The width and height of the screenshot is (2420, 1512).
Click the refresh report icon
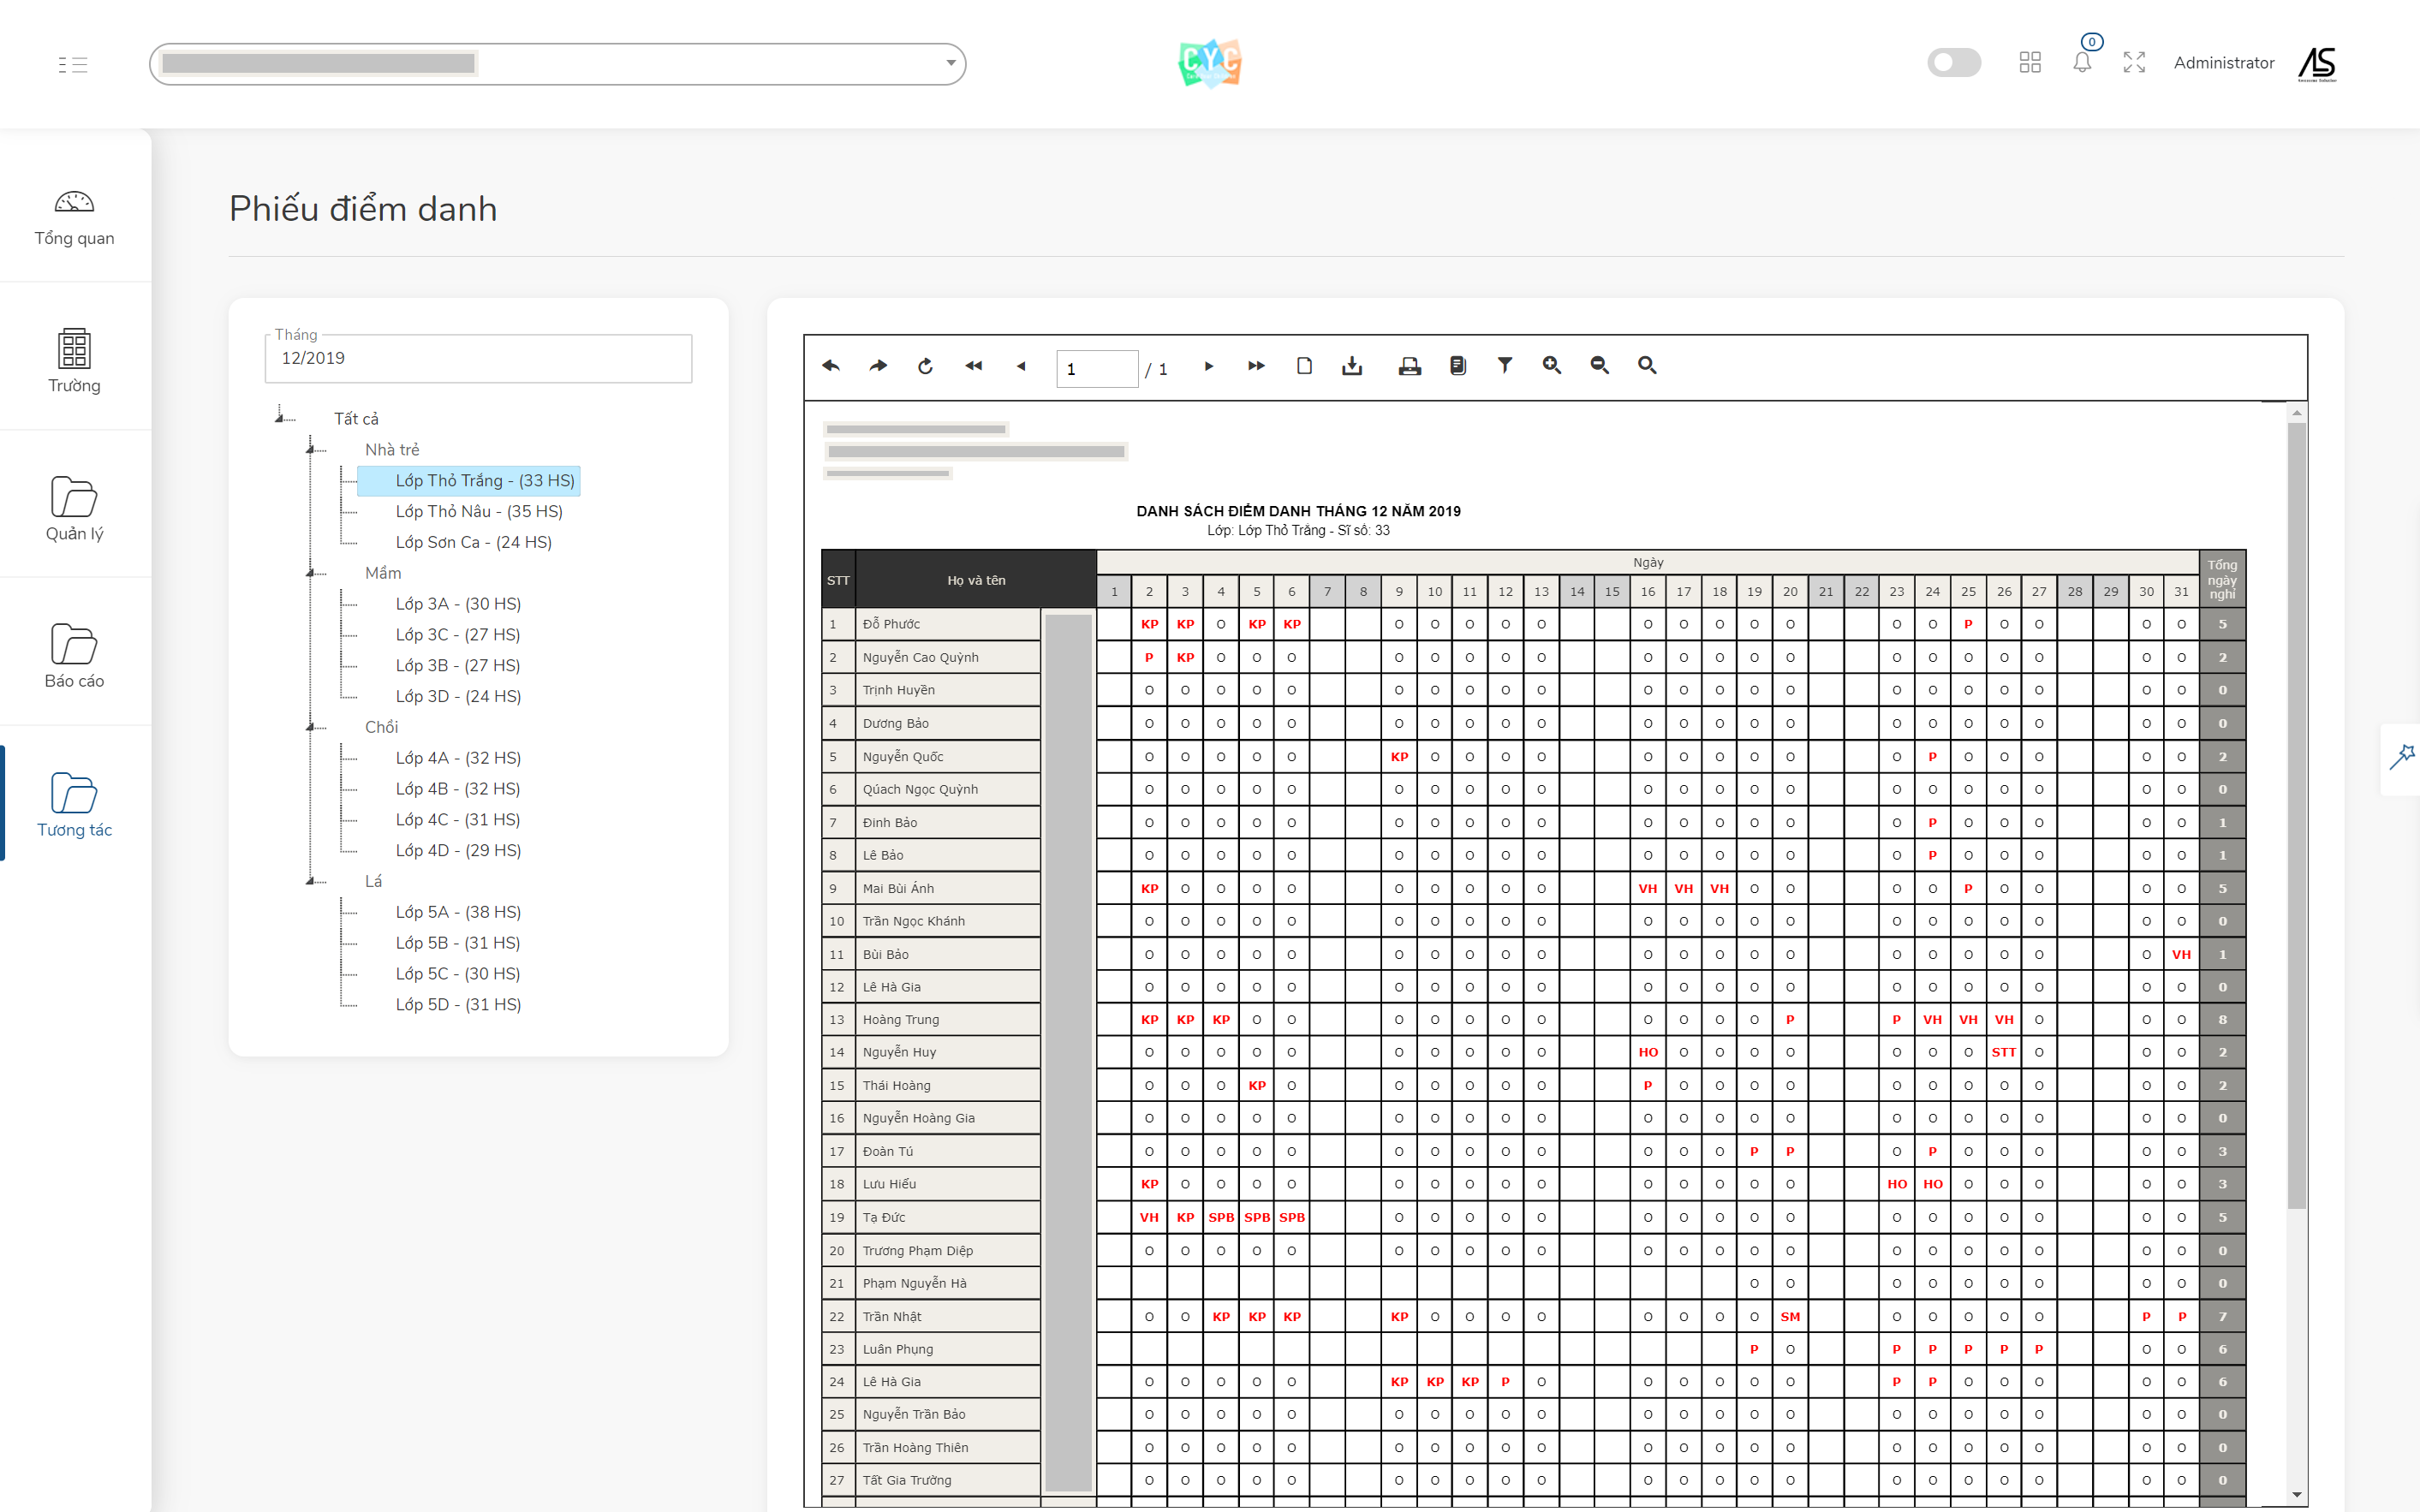click(x=925, y=366)
